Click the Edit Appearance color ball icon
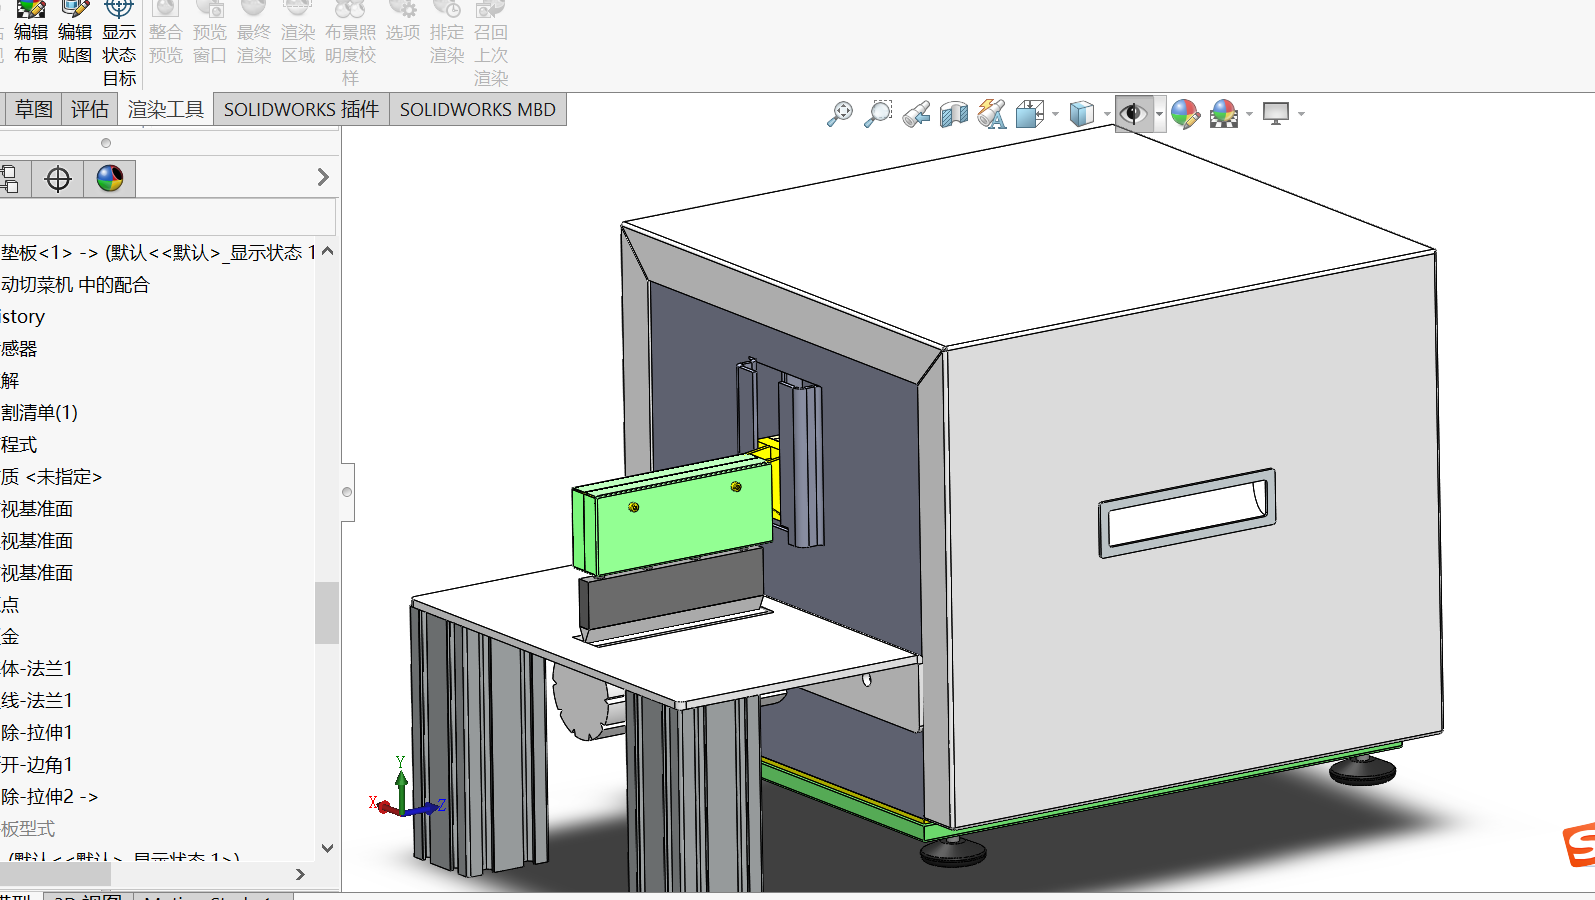 pos(1185,114)
